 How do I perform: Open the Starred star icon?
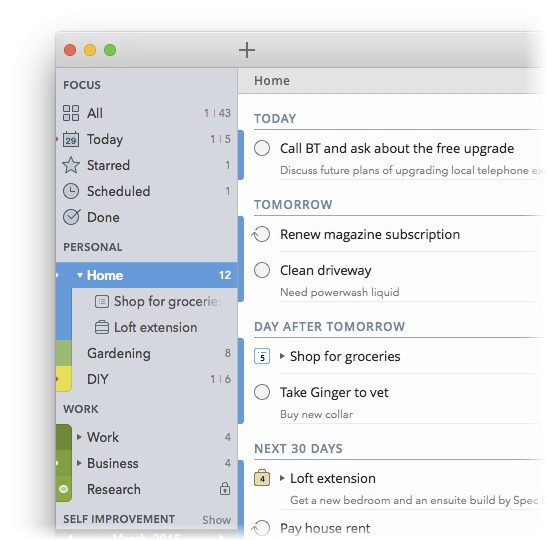pos(71,165)
